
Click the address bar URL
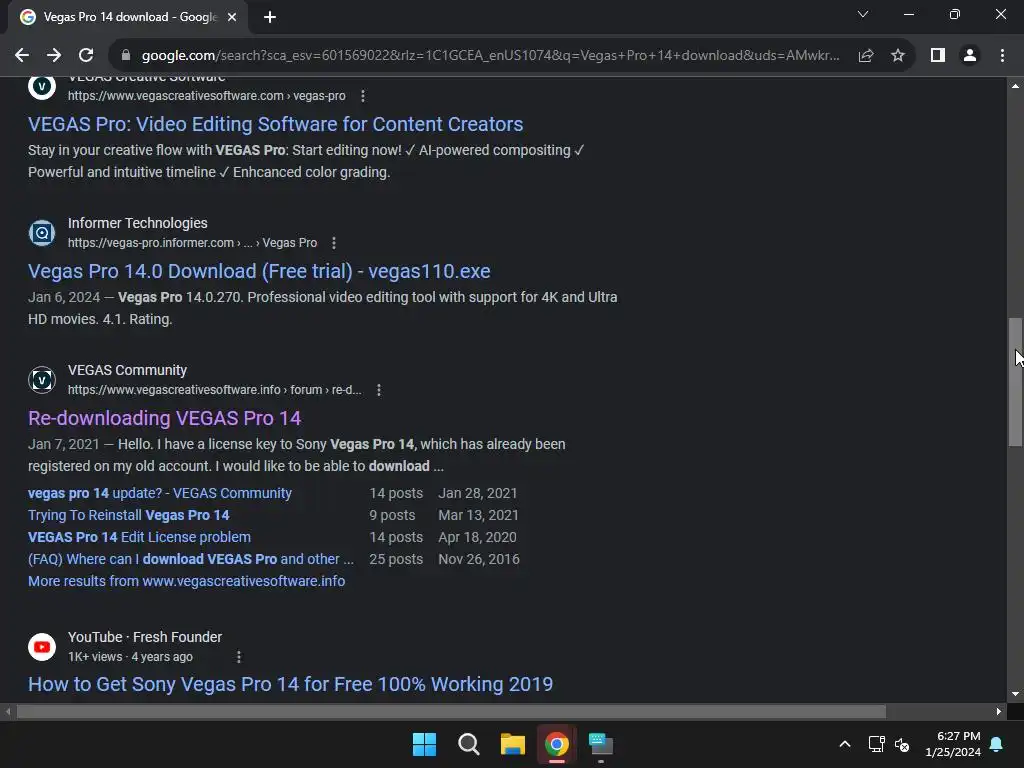(x=490, y=56)
